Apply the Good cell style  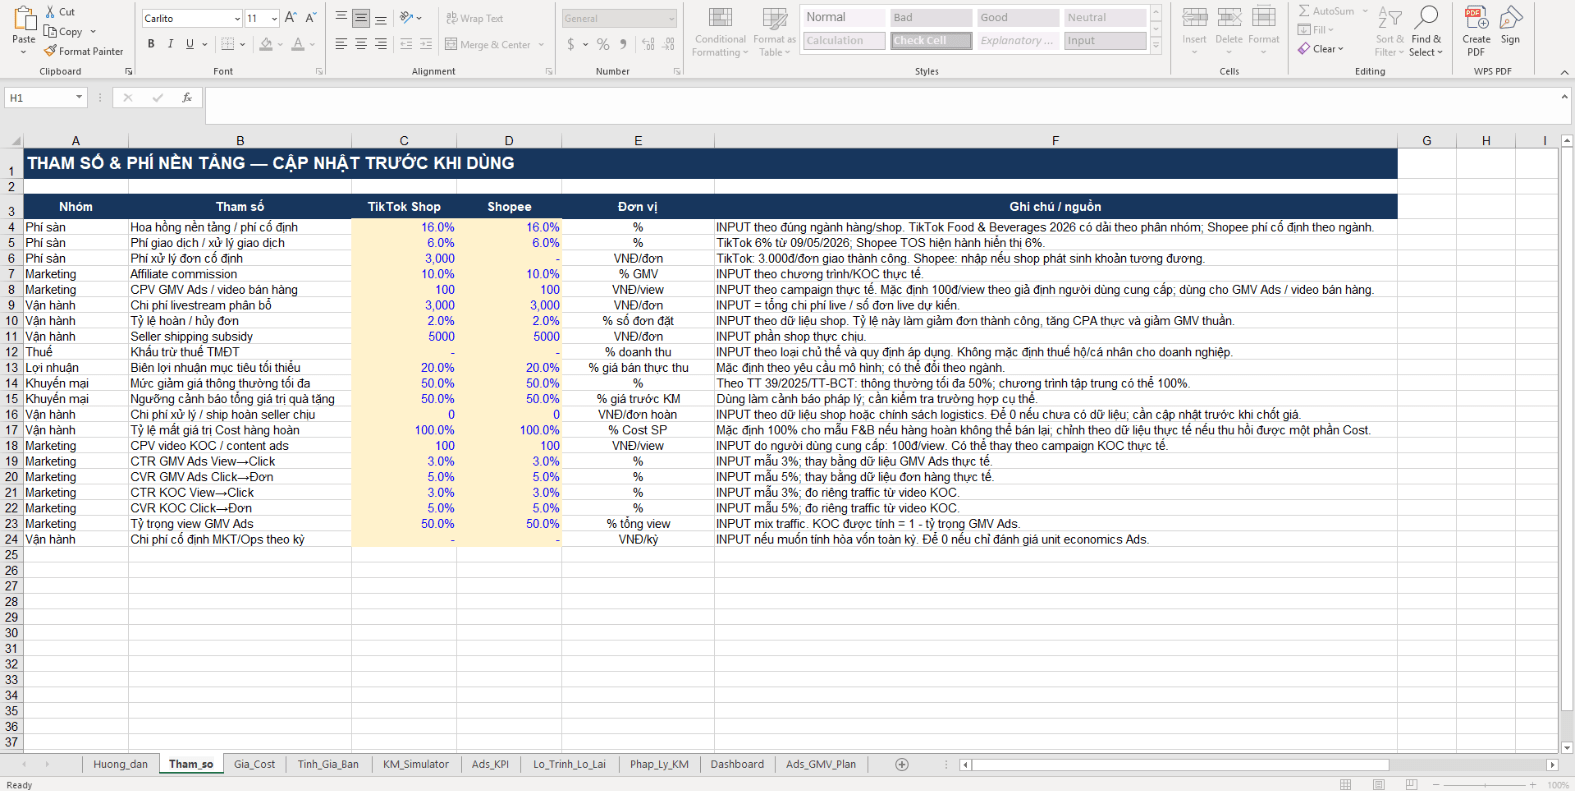pyautogui.click(x=1018, y=18)
